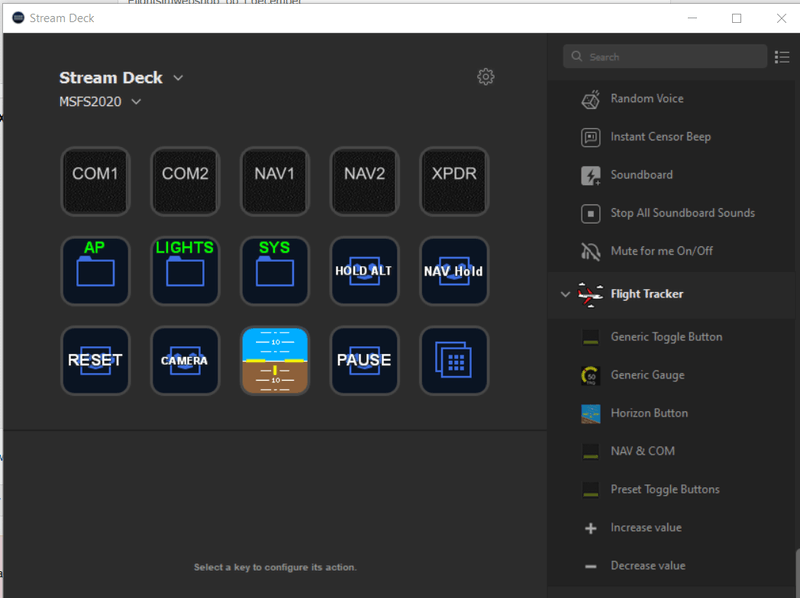Select the NAV Hold key
Image resolution: width=800 pixels, height=598 pixels.
454,271
